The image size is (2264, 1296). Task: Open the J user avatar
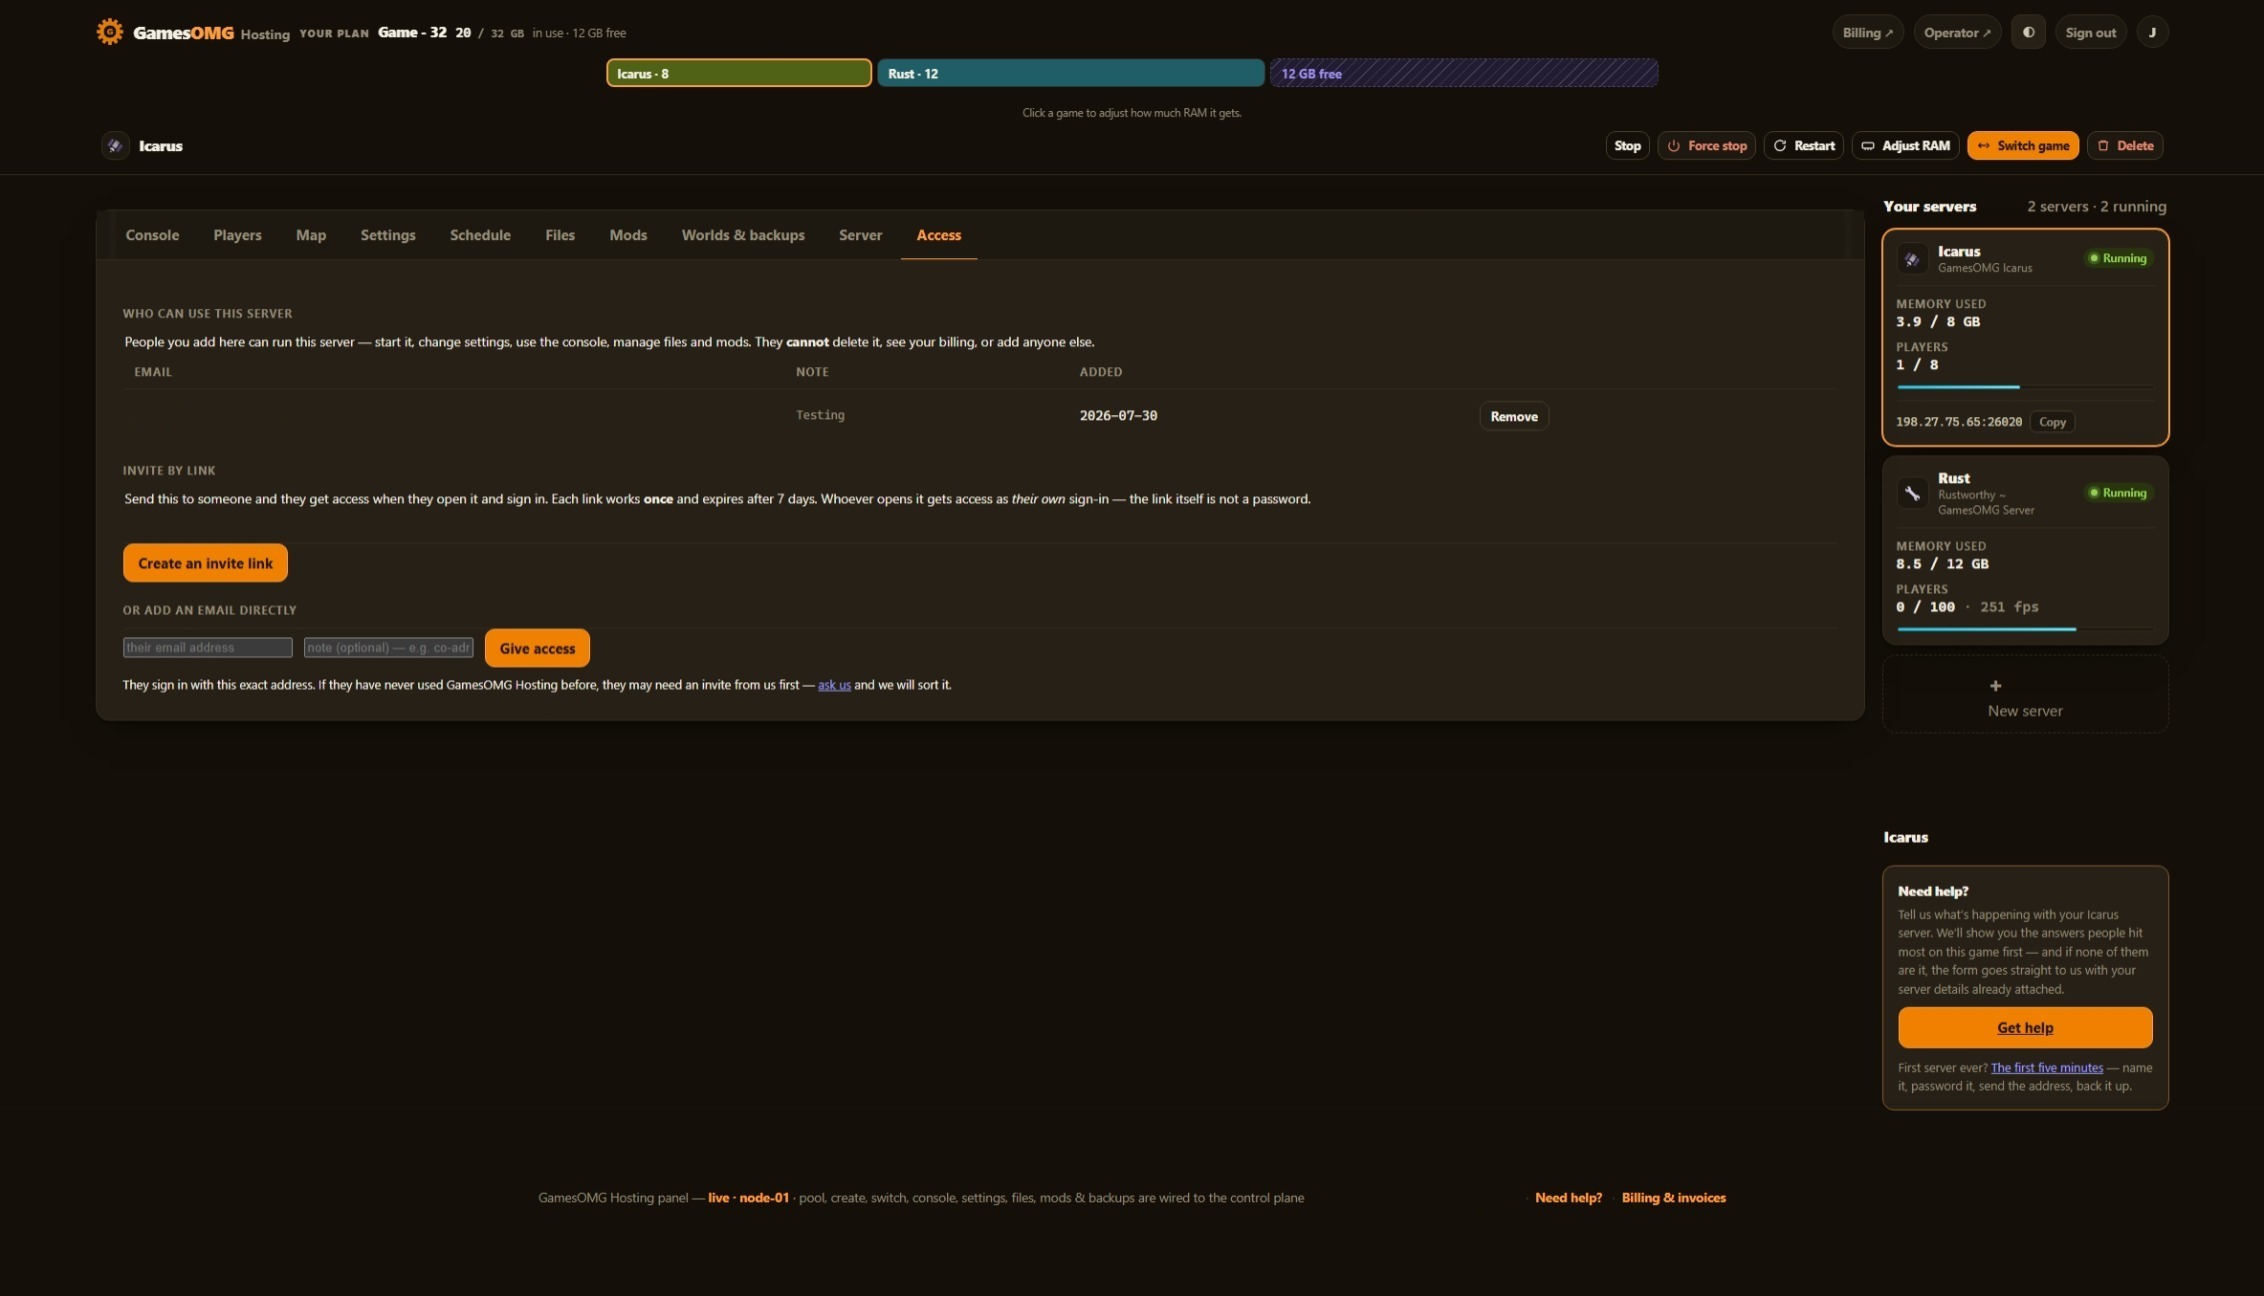click(2152, 32)
